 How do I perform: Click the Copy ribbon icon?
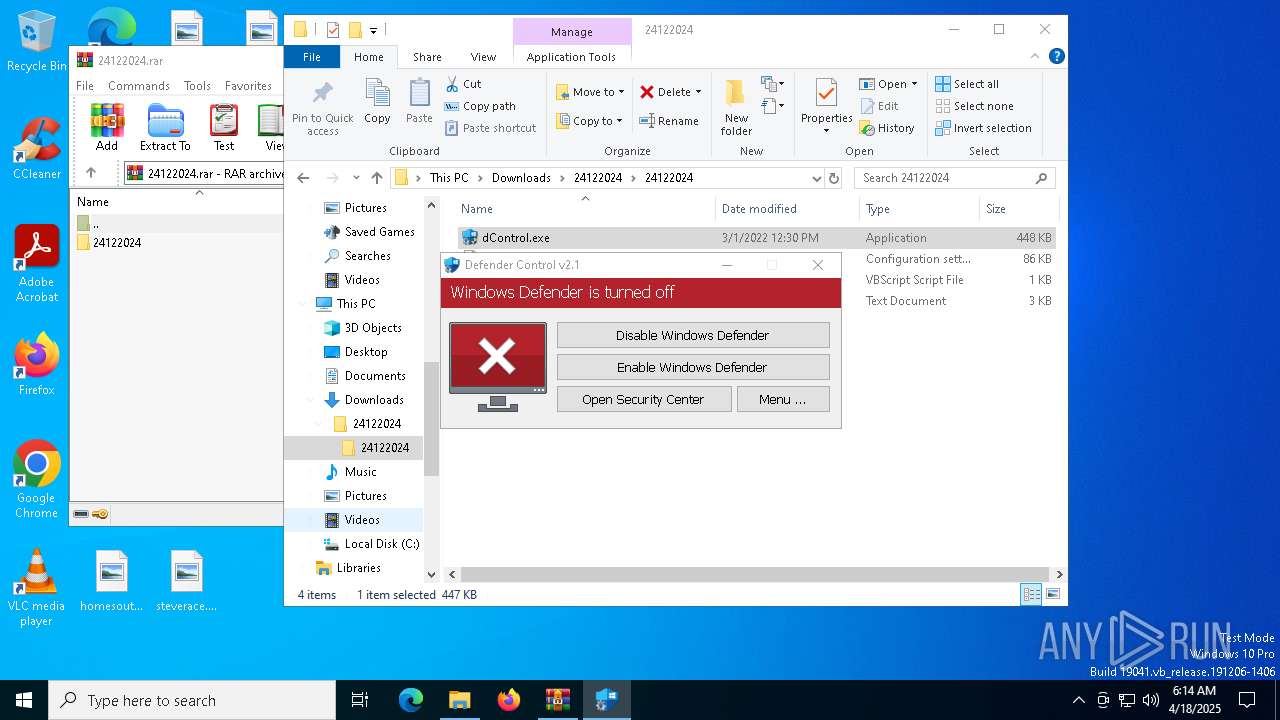click(377, 101)
